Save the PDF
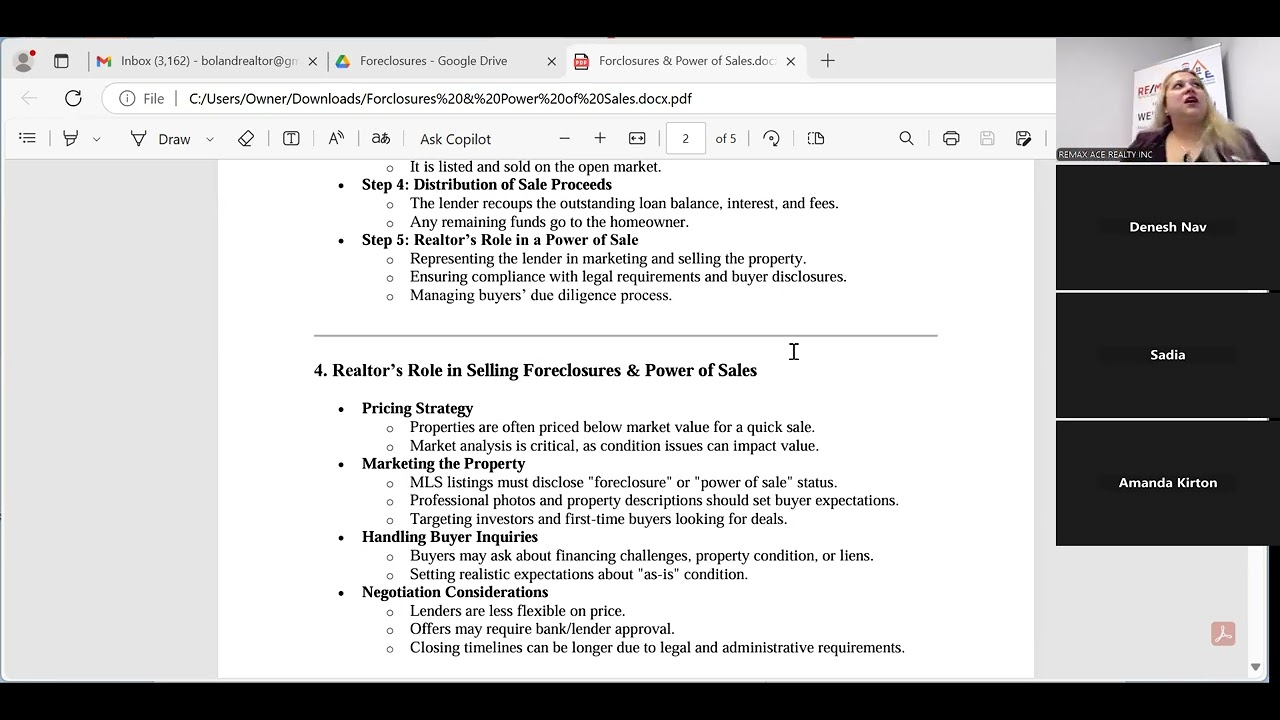 pyautogui.click(x=987, y=138)
